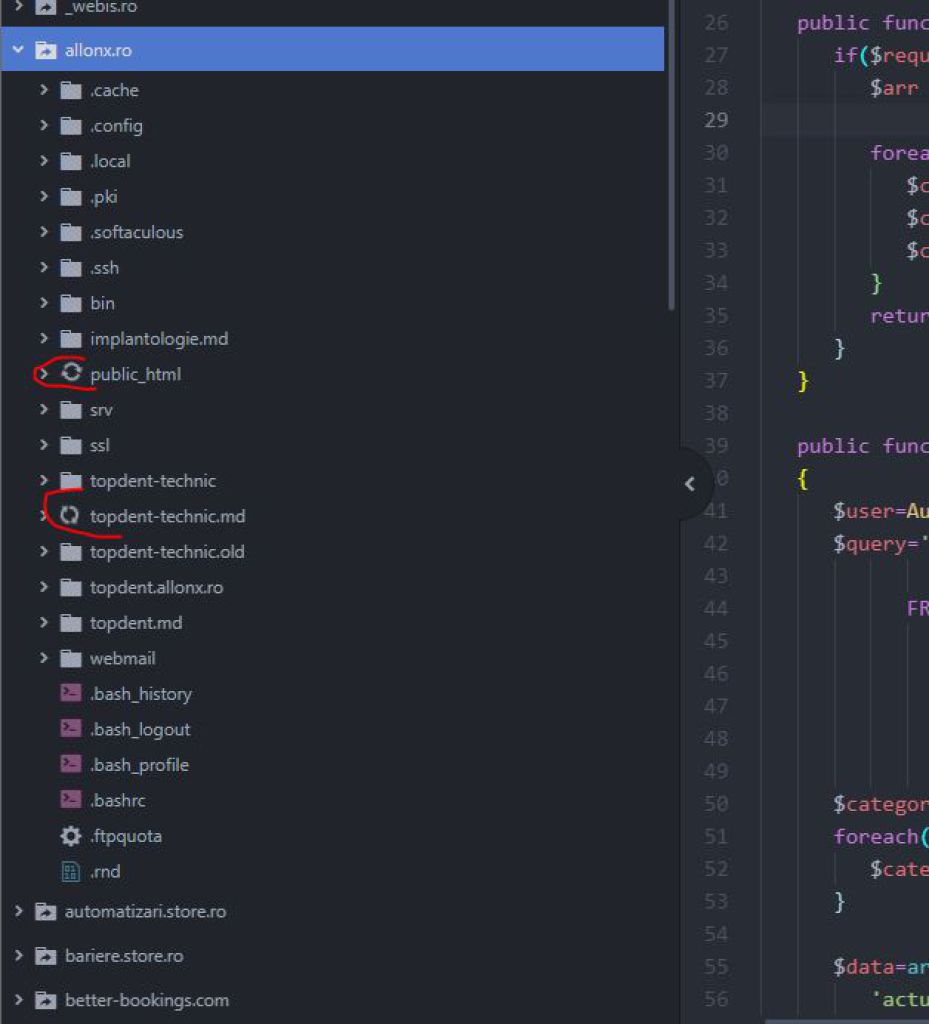Expand the srv folder chevron

44,409
